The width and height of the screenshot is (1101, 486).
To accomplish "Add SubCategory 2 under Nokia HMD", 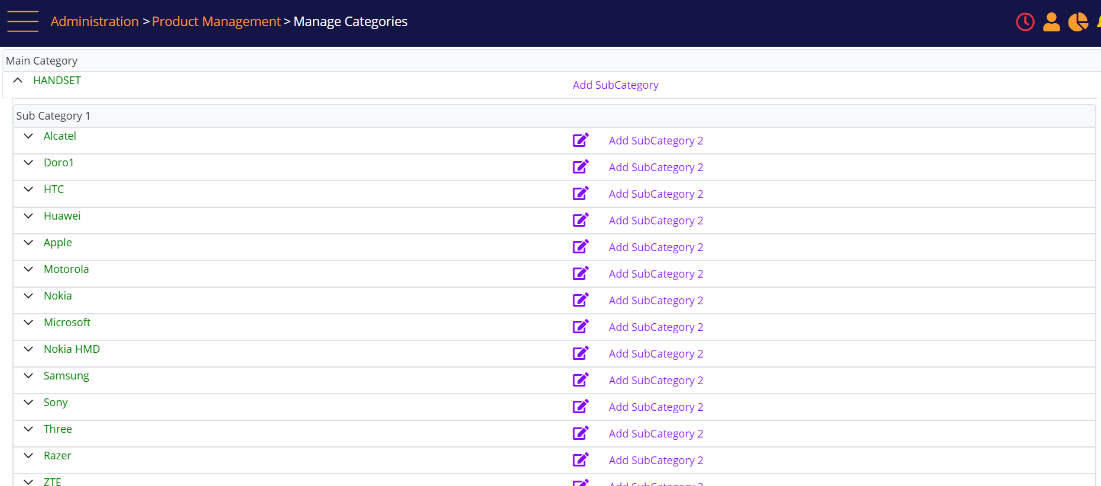I will (x=656, y=354).
